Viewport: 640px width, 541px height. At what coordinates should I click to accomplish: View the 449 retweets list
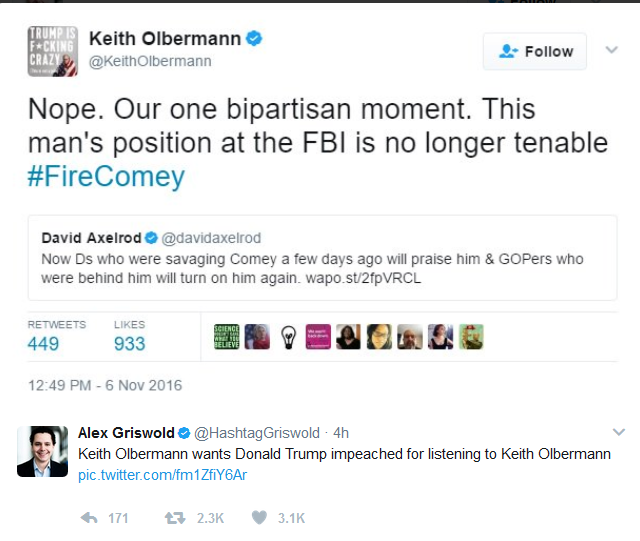(57, 336)
